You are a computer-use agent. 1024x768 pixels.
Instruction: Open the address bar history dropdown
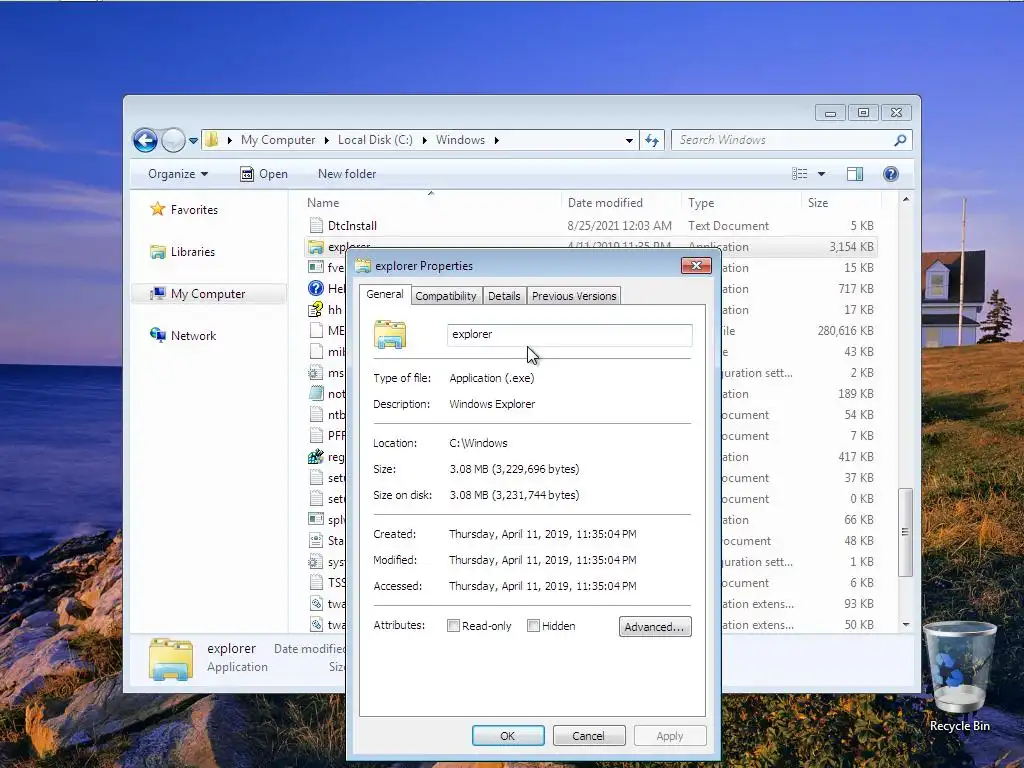(x=629, y=140)
